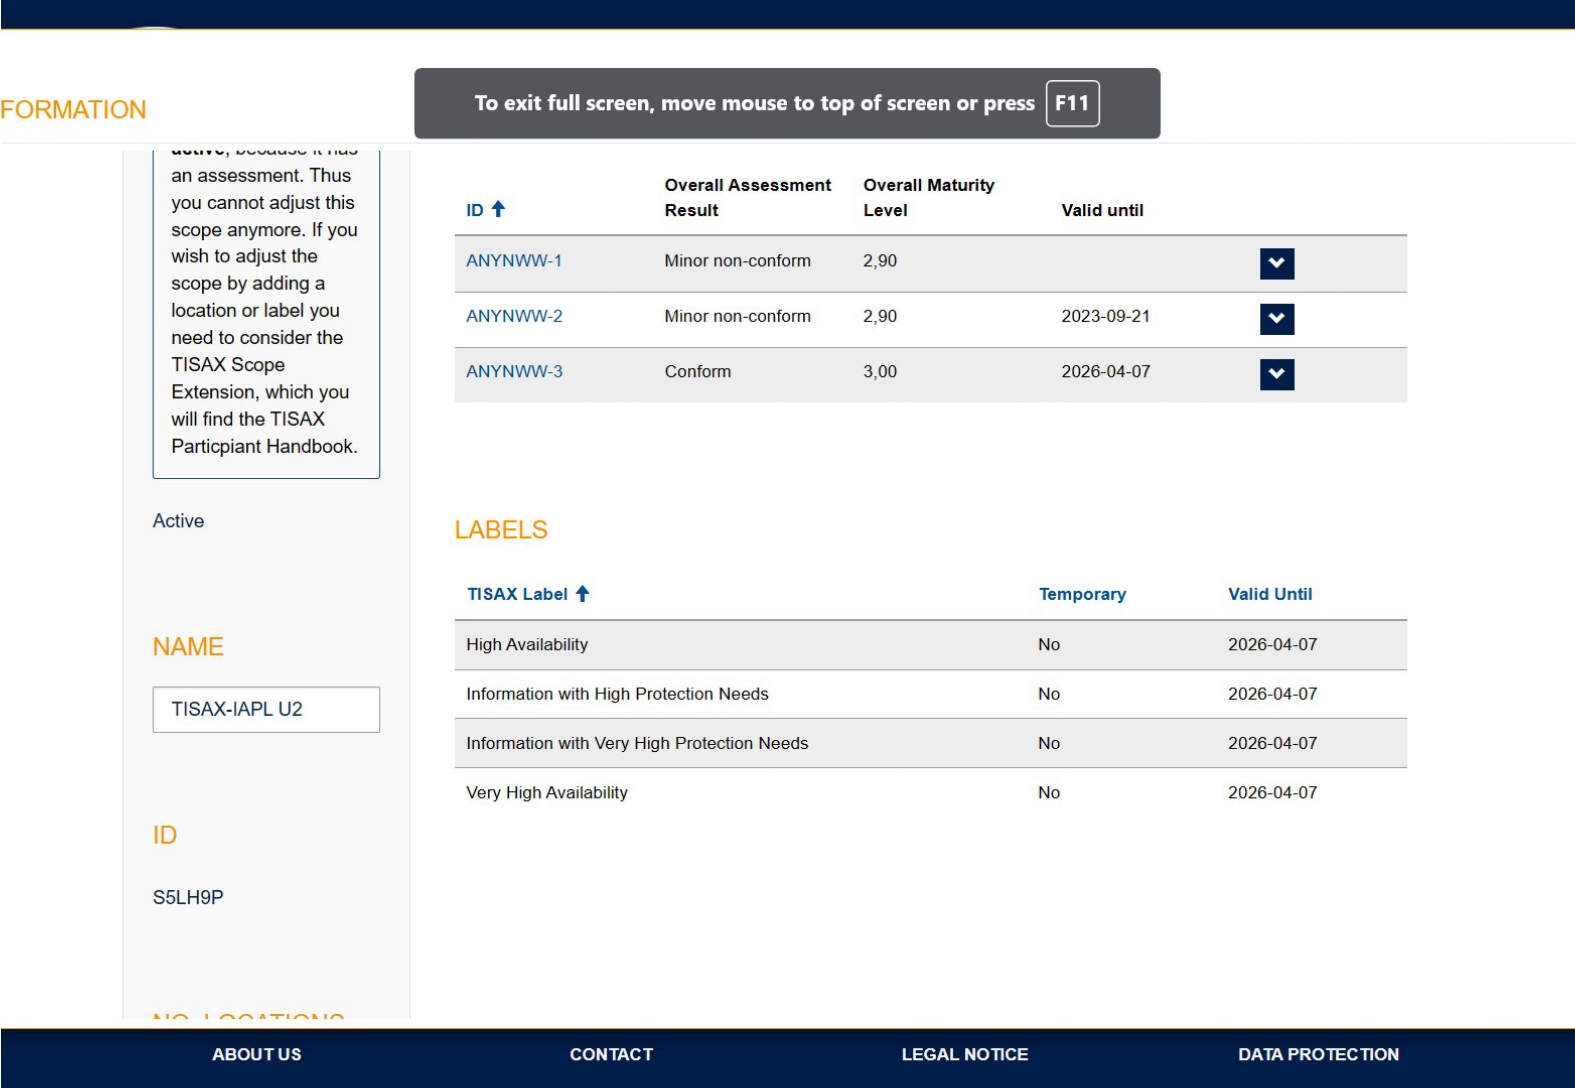Sort labels by TISAX Label arrow icon
The image size is (1575, 1088).
click(x=582, y=594)
